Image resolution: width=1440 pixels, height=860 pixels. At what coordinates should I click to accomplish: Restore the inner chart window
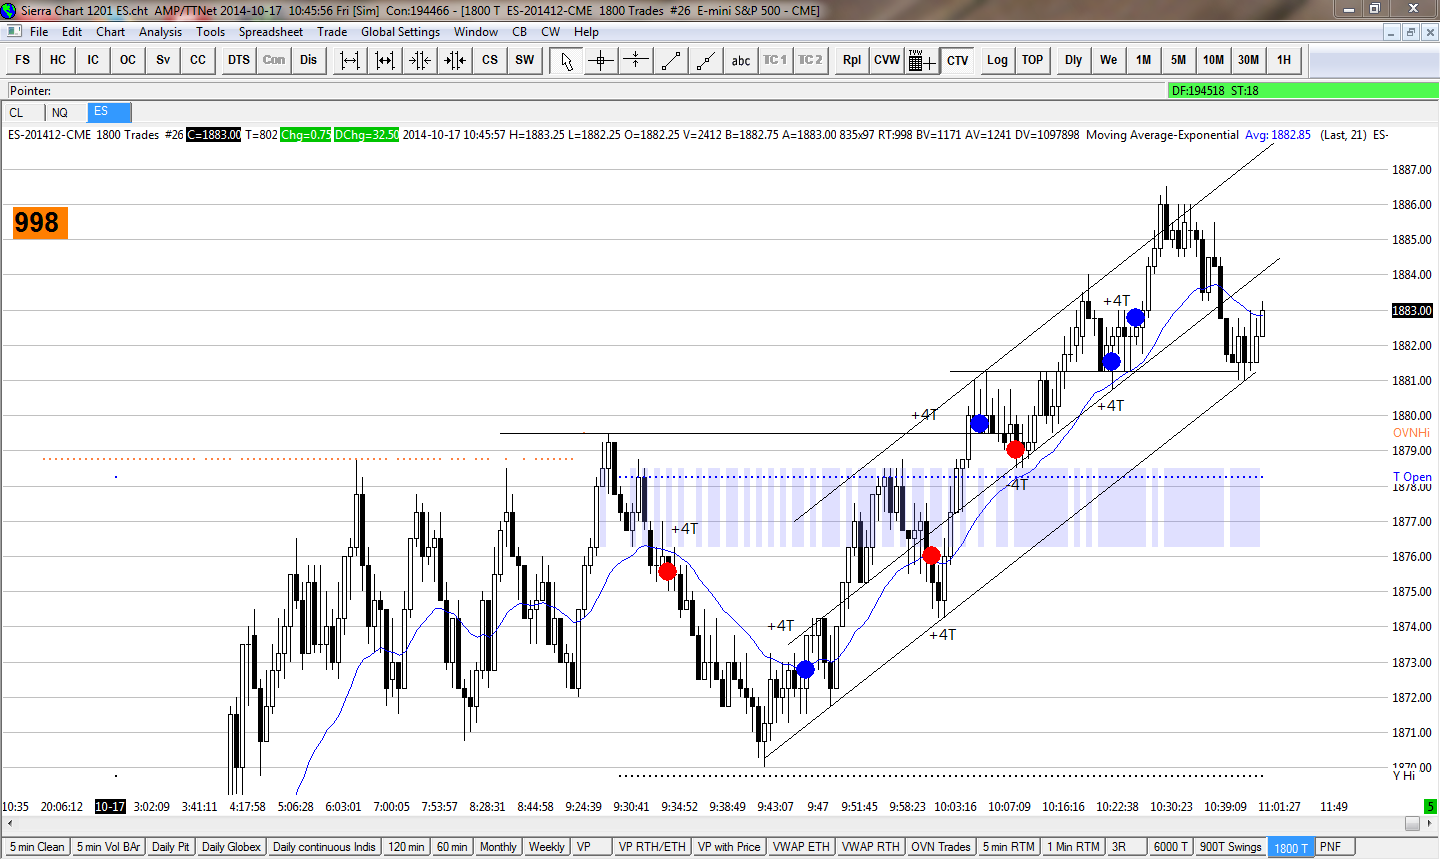1411,32
